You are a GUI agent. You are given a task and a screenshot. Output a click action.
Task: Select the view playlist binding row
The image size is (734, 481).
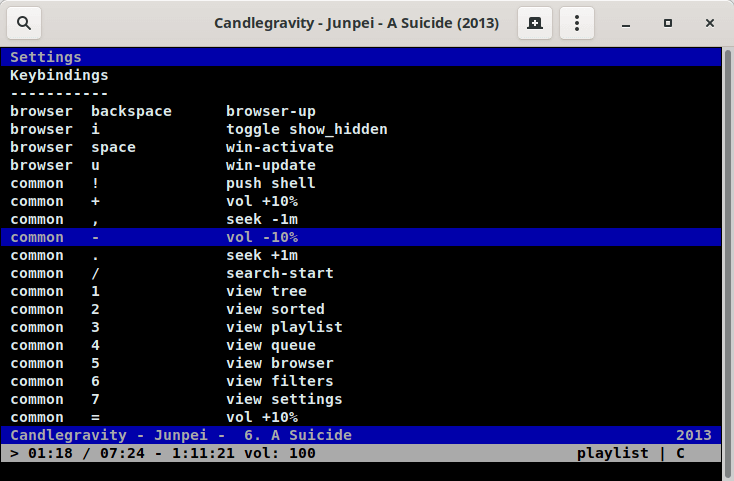pyautogui.click(x=361, y=328)
